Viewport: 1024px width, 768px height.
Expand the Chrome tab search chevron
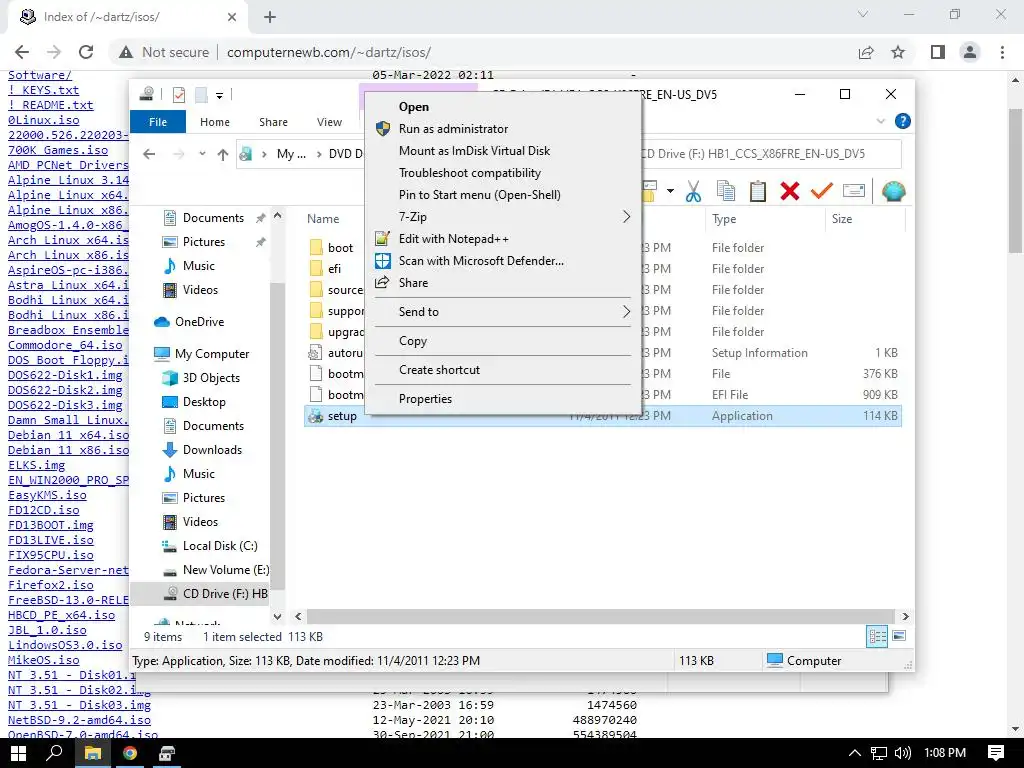tap(863, 14)
